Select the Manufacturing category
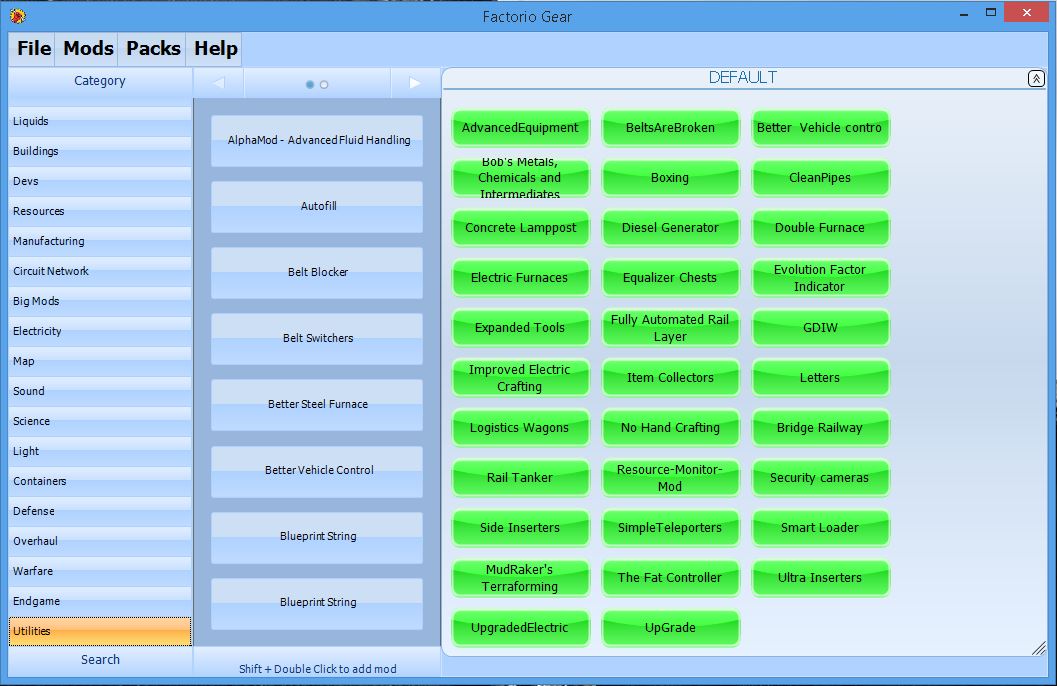 100,241
